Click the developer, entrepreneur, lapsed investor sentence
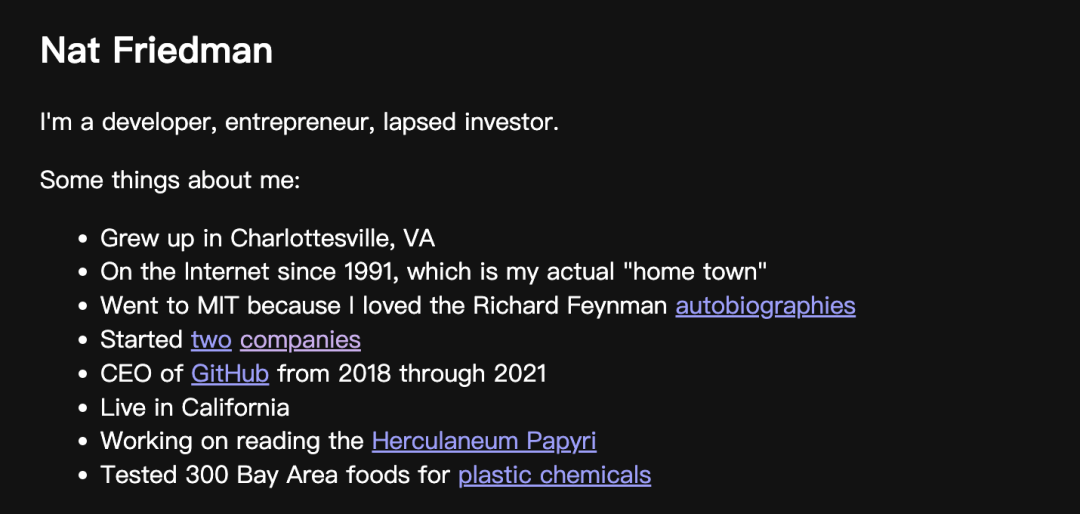 (300, 123)
